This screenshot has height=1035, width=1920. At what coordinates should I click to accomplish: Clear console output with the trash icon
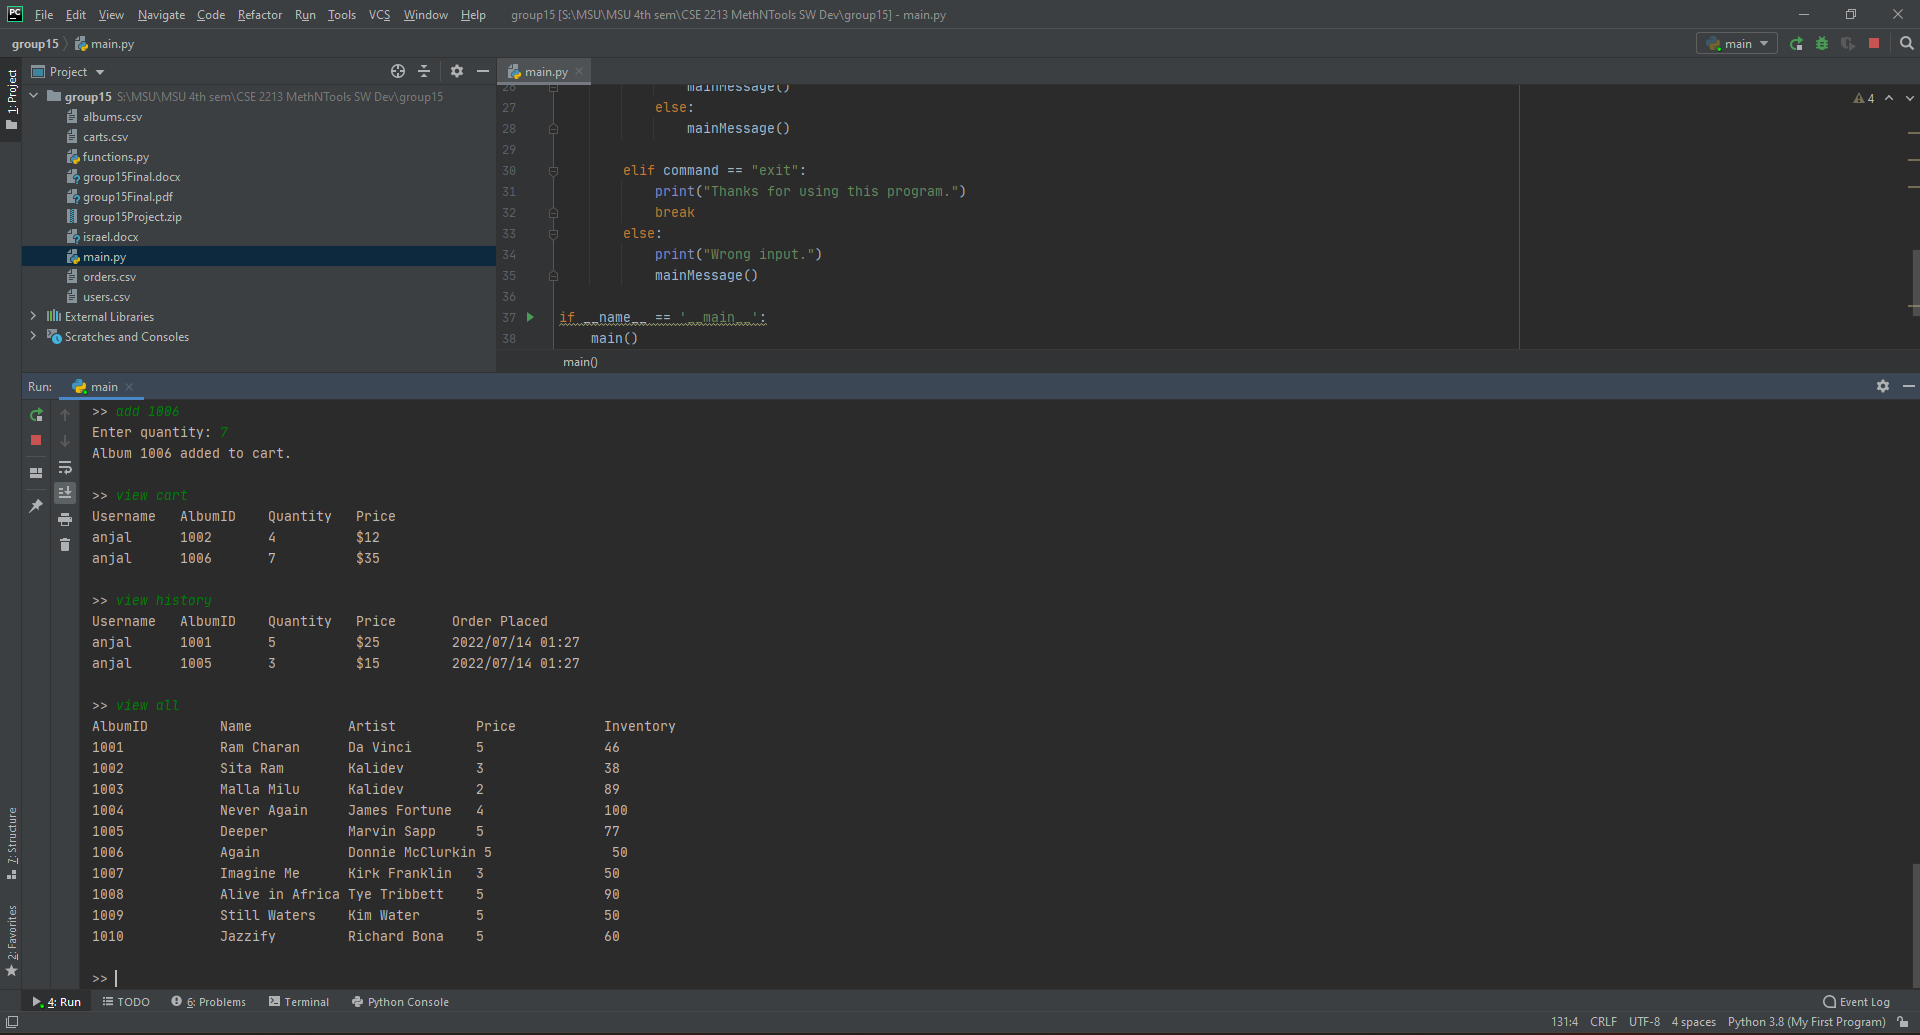[65, 545]
